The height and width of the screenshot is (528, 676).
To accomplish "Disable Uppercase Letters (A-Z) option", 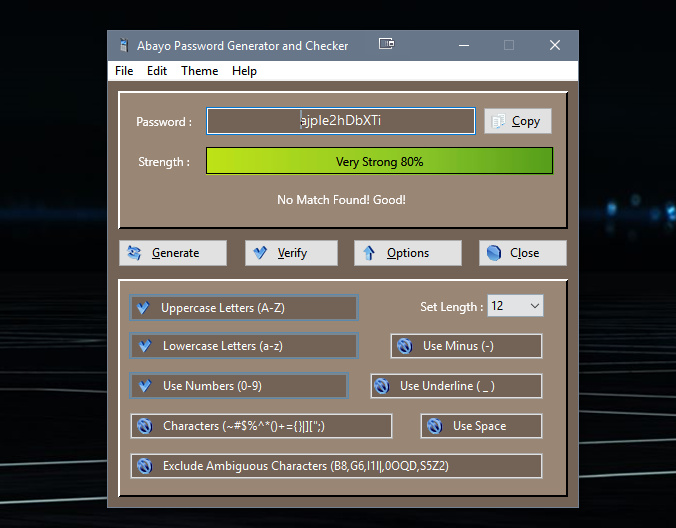I will pos(244,308).
